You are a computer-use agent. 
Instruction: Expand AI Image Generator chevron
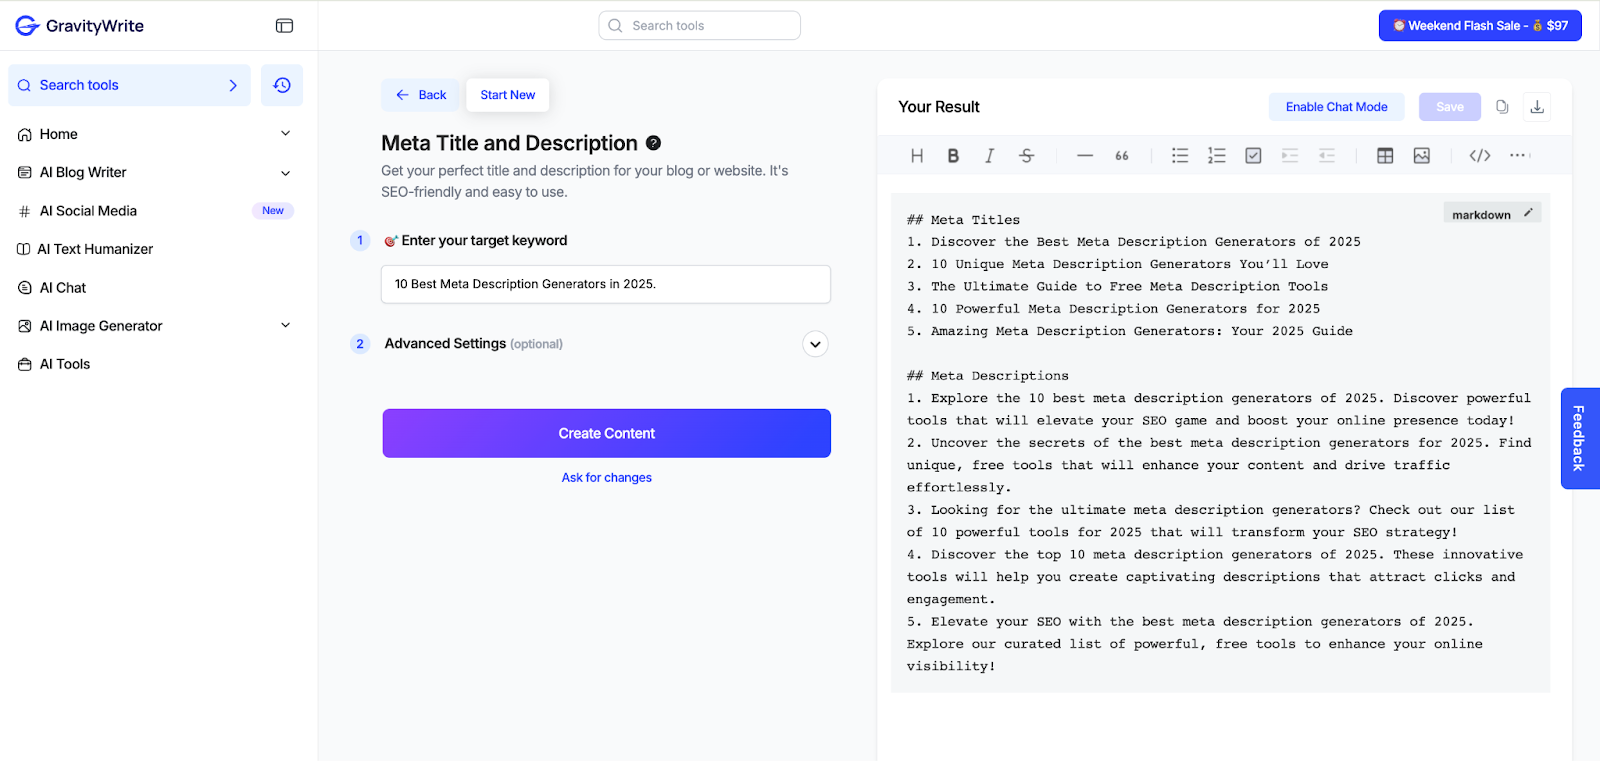pyautogui.click(x=285, y=326)
